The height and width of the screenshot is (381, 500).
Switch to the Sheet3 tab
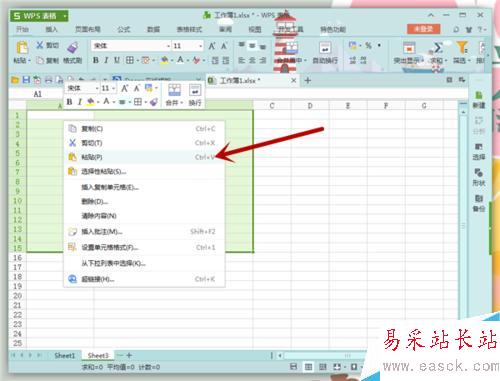pos(98,355)
